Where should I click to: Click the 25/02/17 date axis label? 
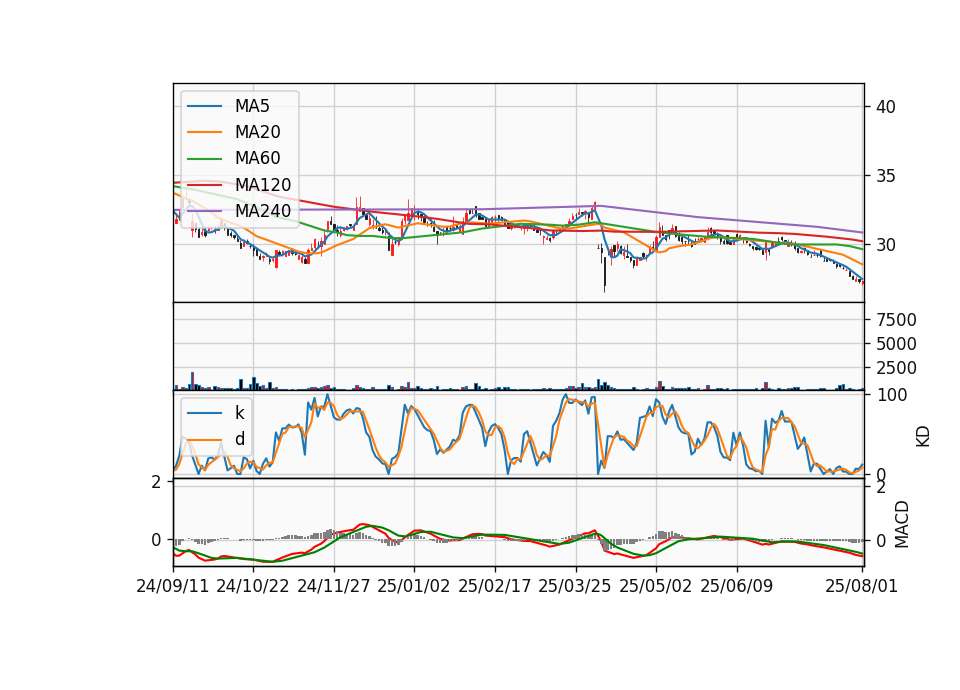click(x=495, y=586)
